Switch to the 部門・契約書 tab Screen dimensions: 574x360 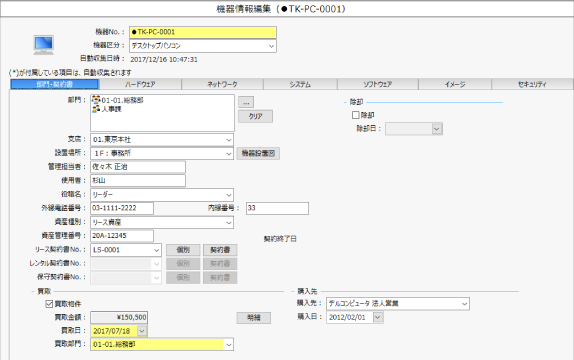pyautogui.click(x=55, y=84)
